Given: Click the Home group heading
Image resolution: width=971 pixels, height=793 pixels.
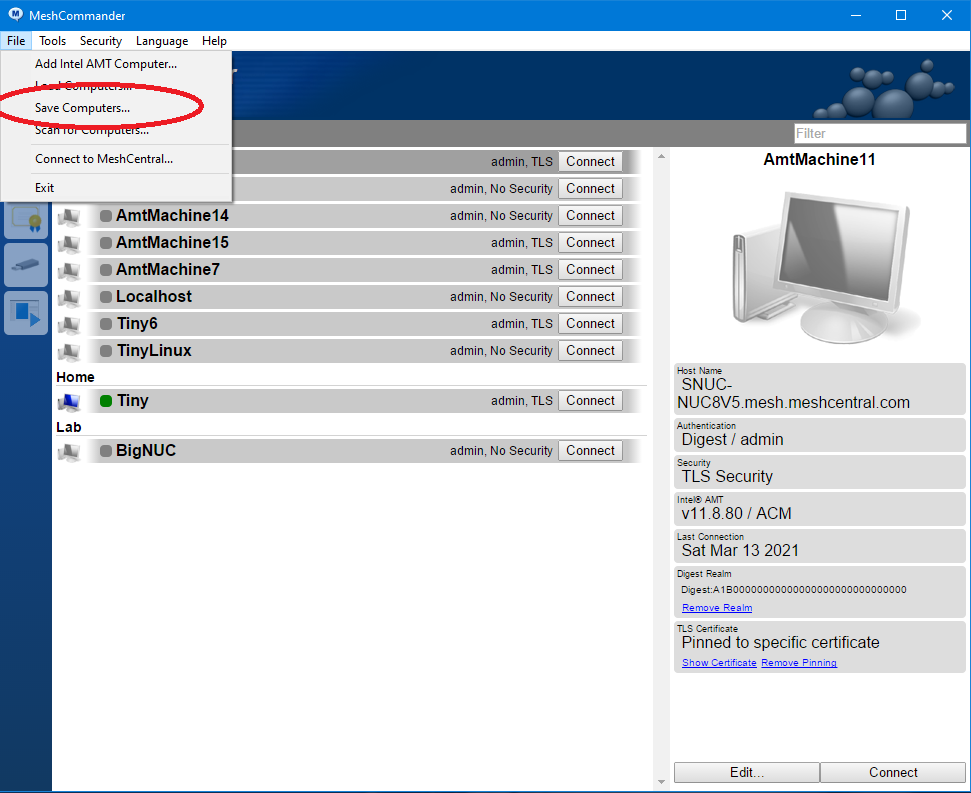Looking at the screenshot, I should [76, 377].
